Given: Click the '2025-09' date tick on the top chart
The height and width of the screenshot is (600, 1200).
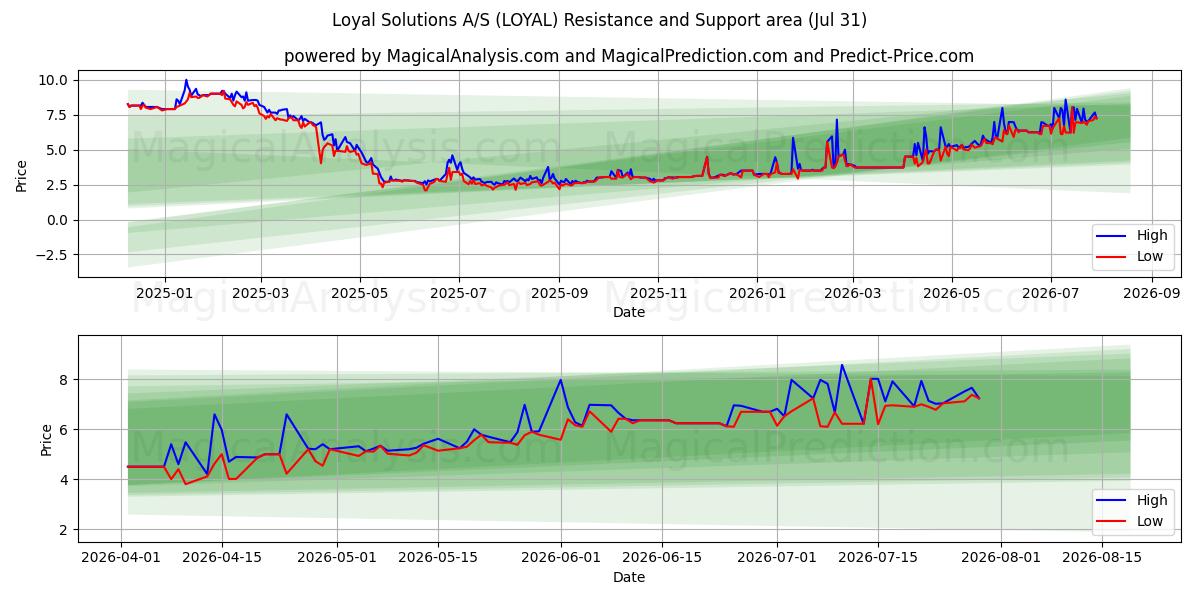Looking at the screenshot, I should tap(559, 294).
